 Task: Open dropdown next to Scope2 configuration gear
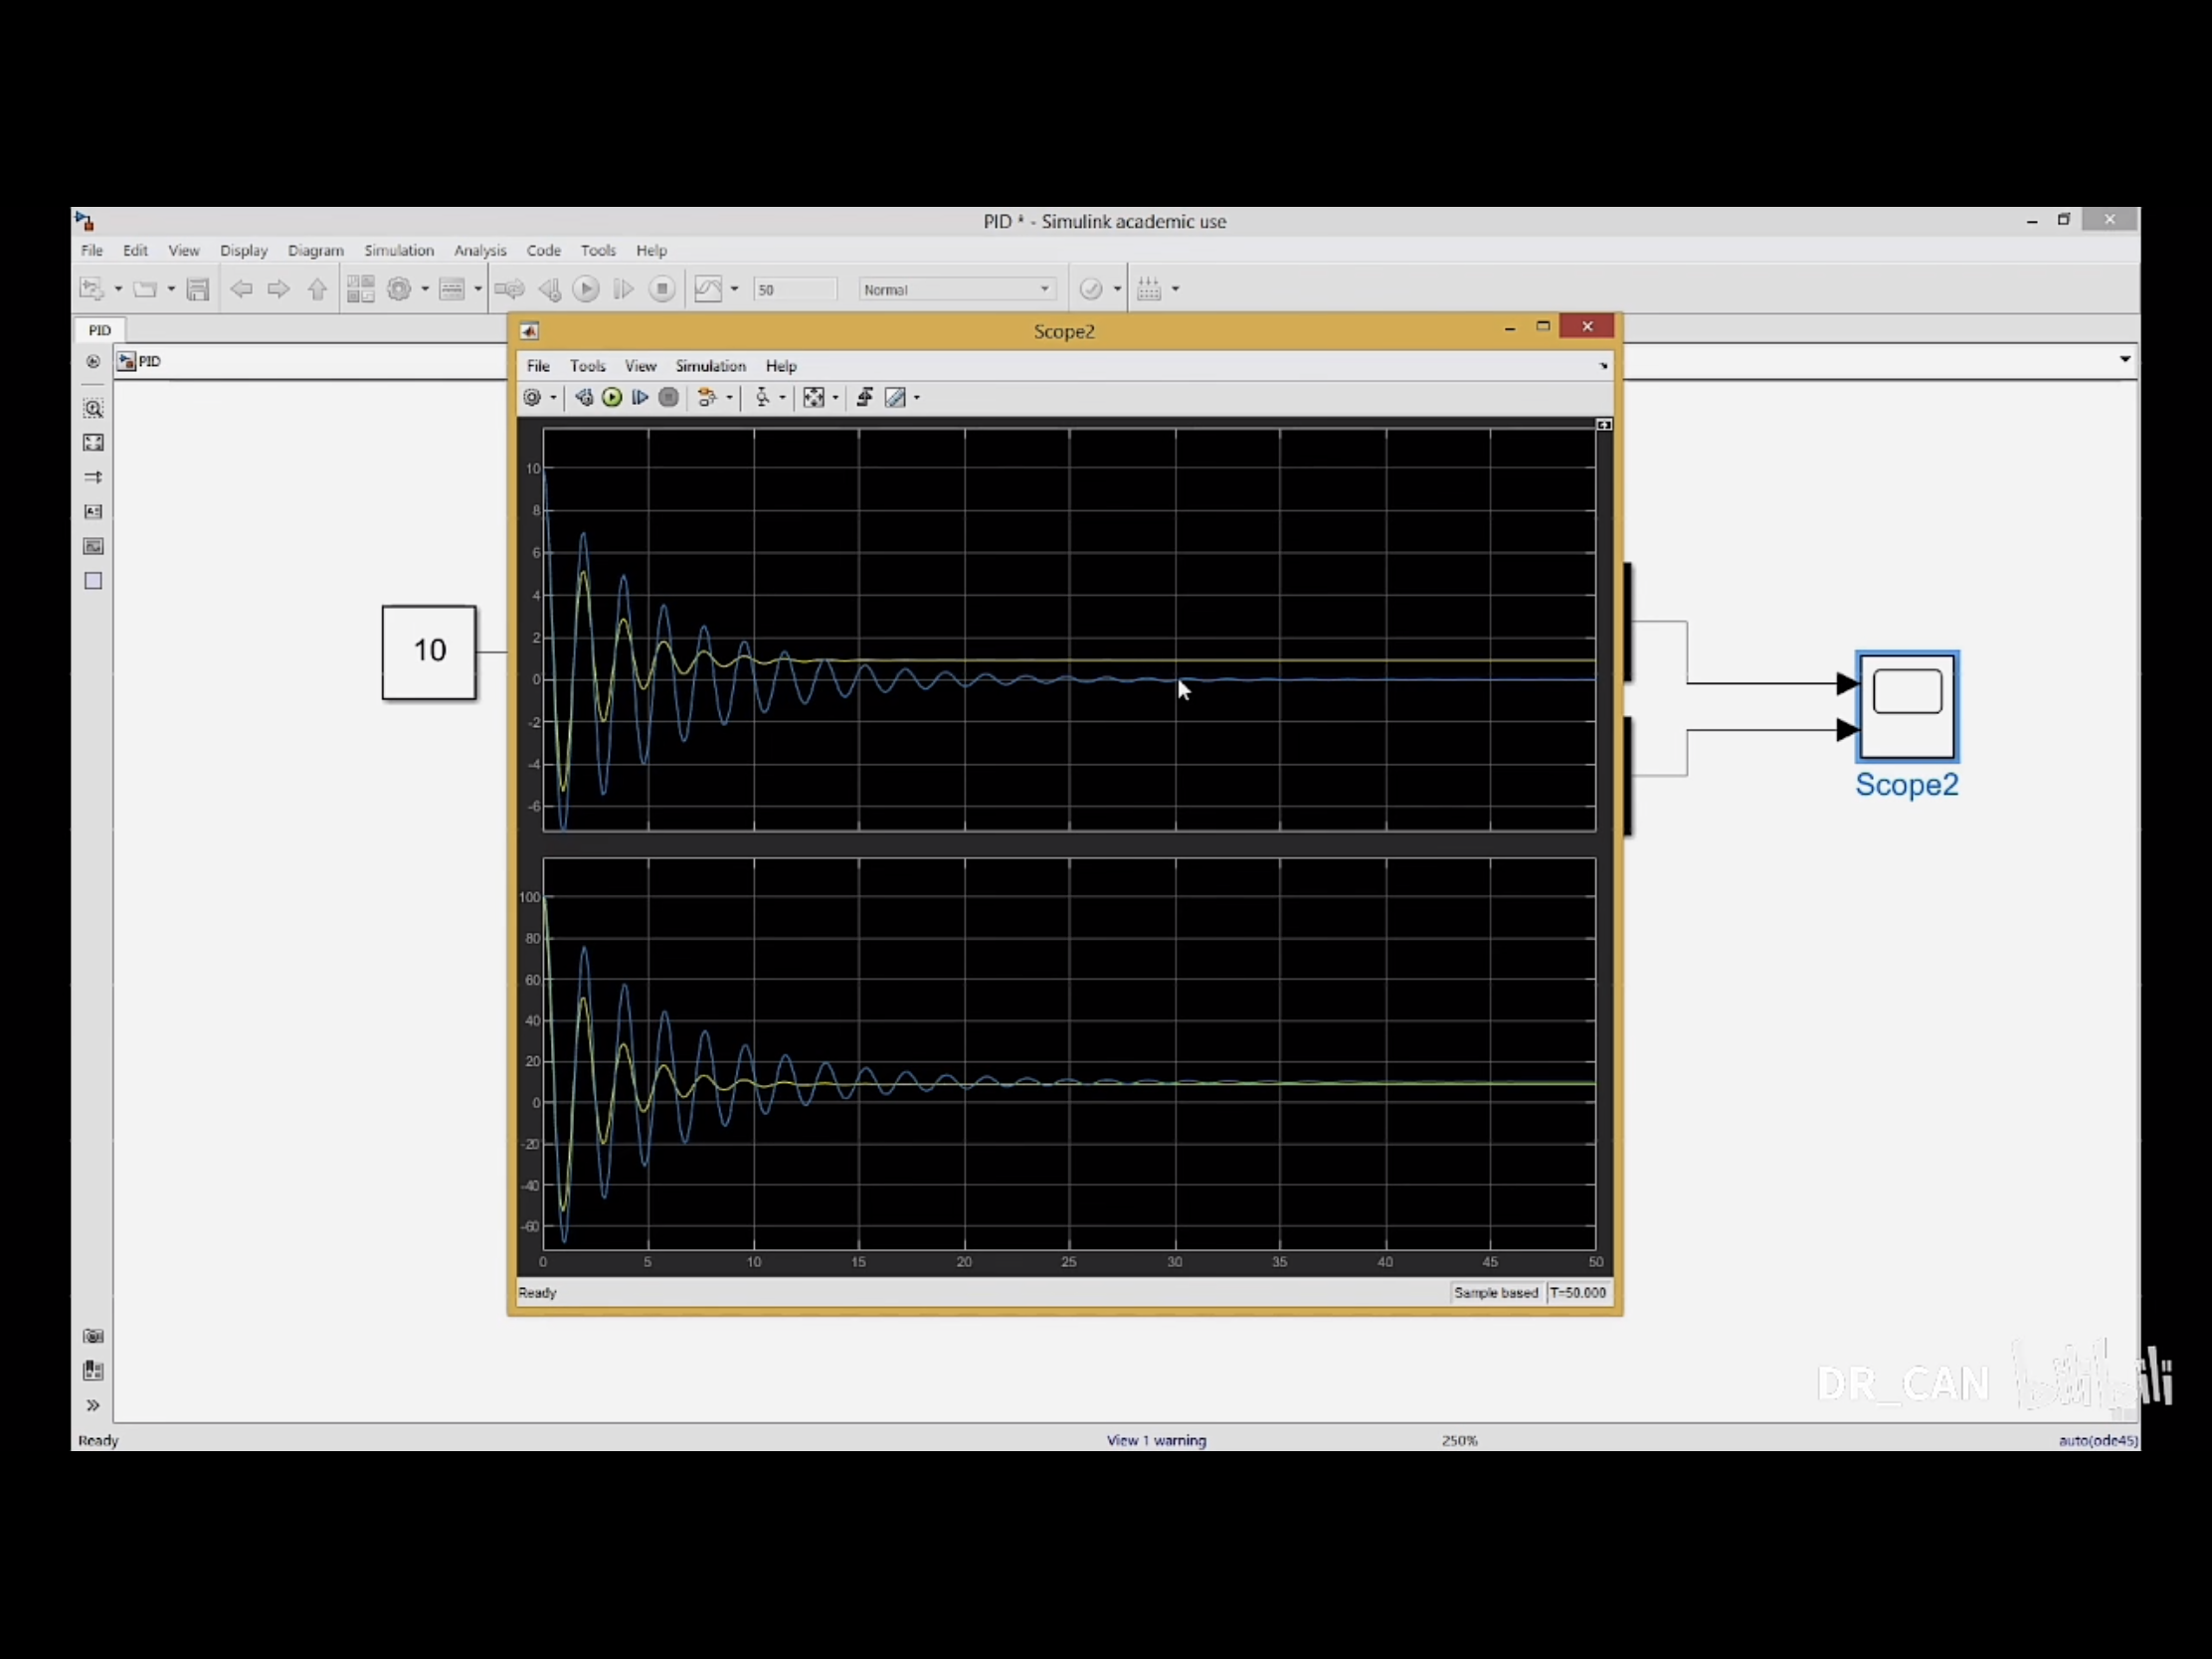coord(553,397)
